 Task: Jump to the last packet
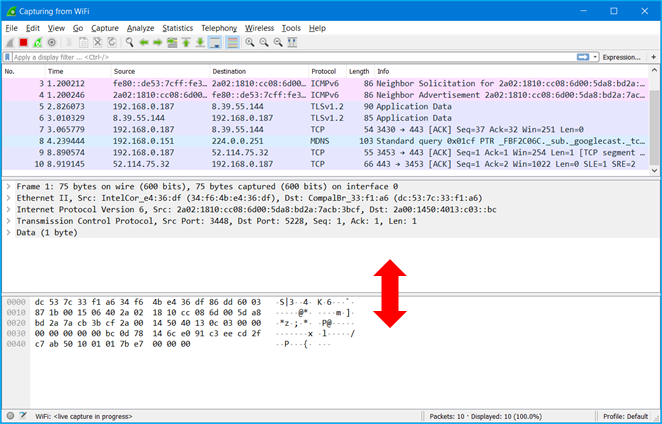coord(200,42)
